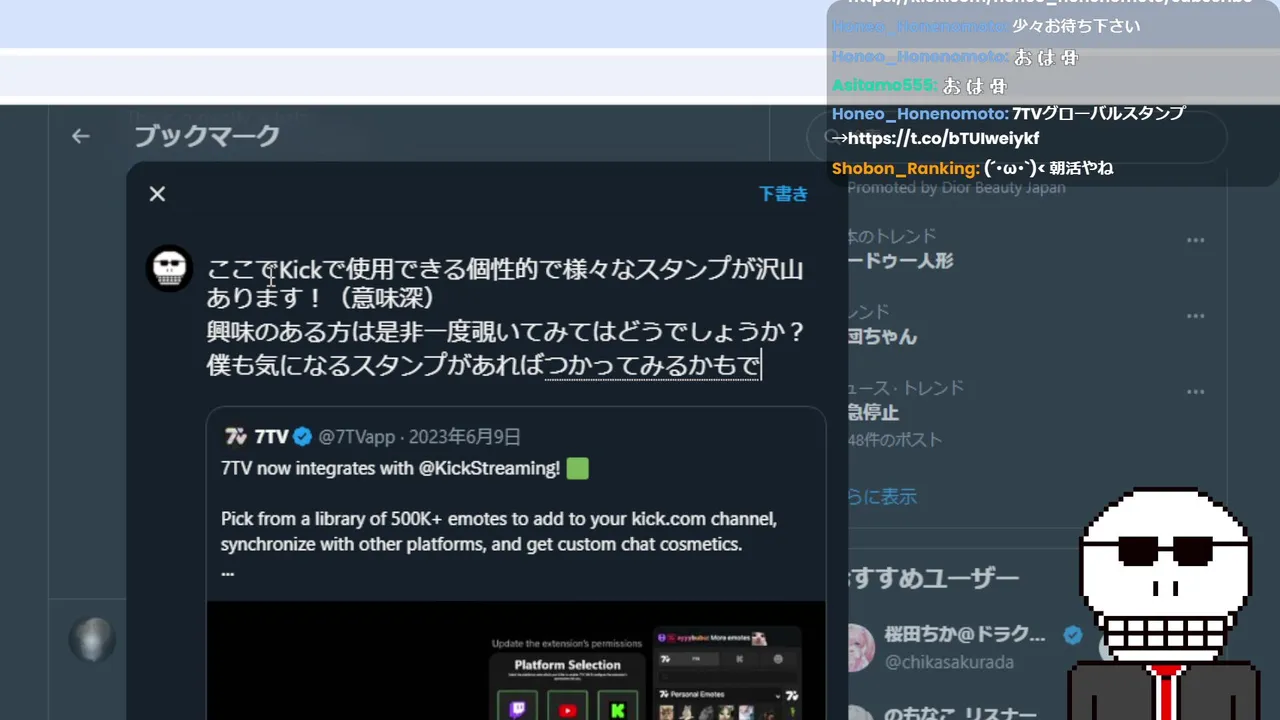Open the quoted 7TV account name

pyautogui.click(x=271, y=437)
